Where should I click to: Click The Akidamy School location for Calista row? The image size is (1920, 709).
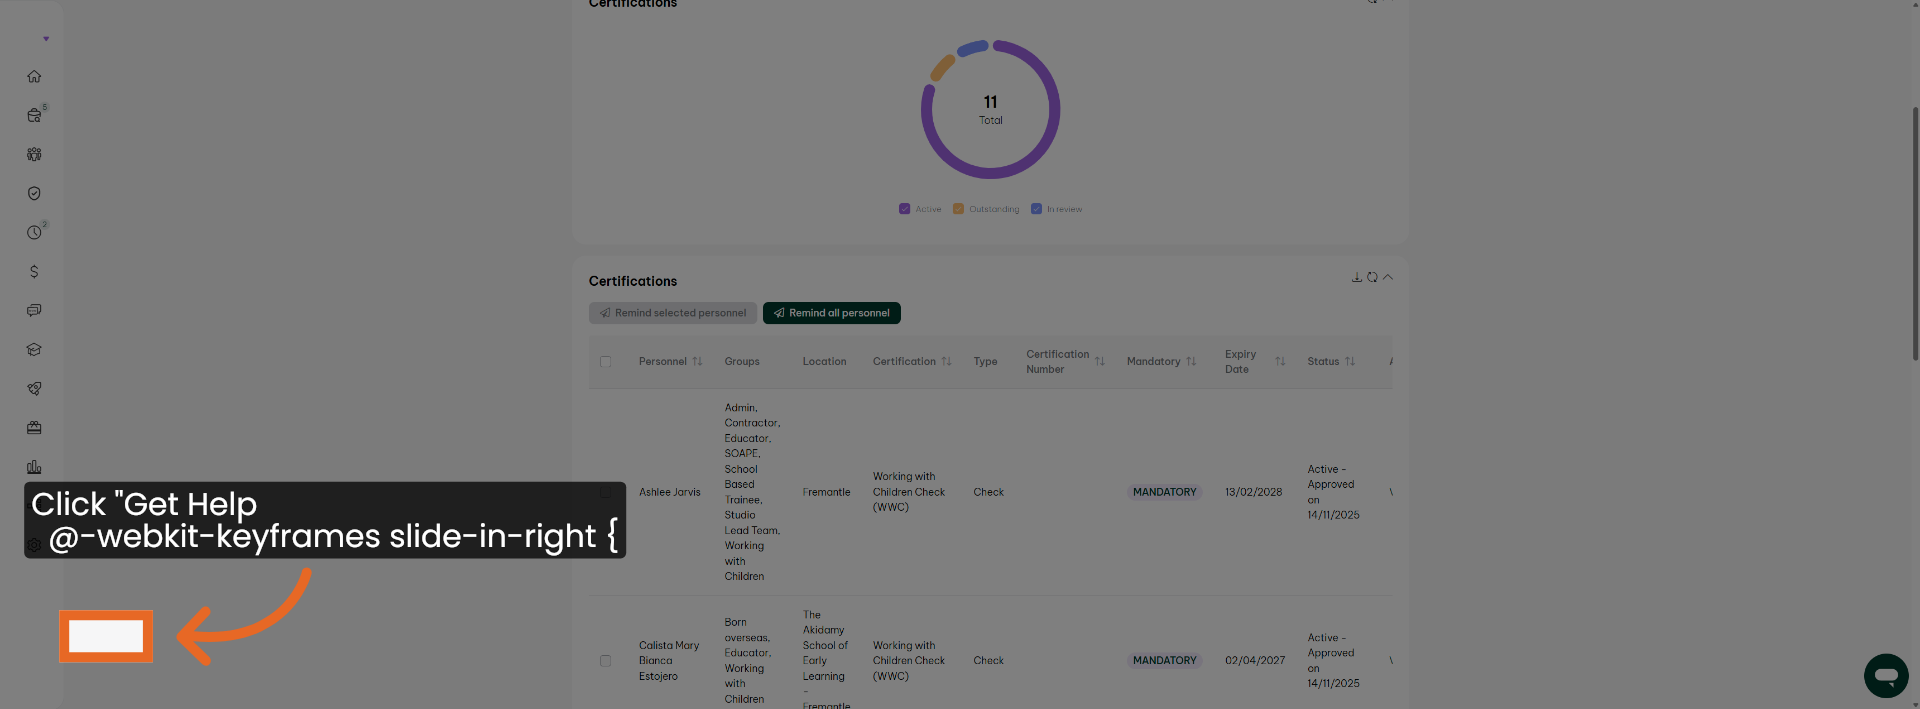(826, 661)
